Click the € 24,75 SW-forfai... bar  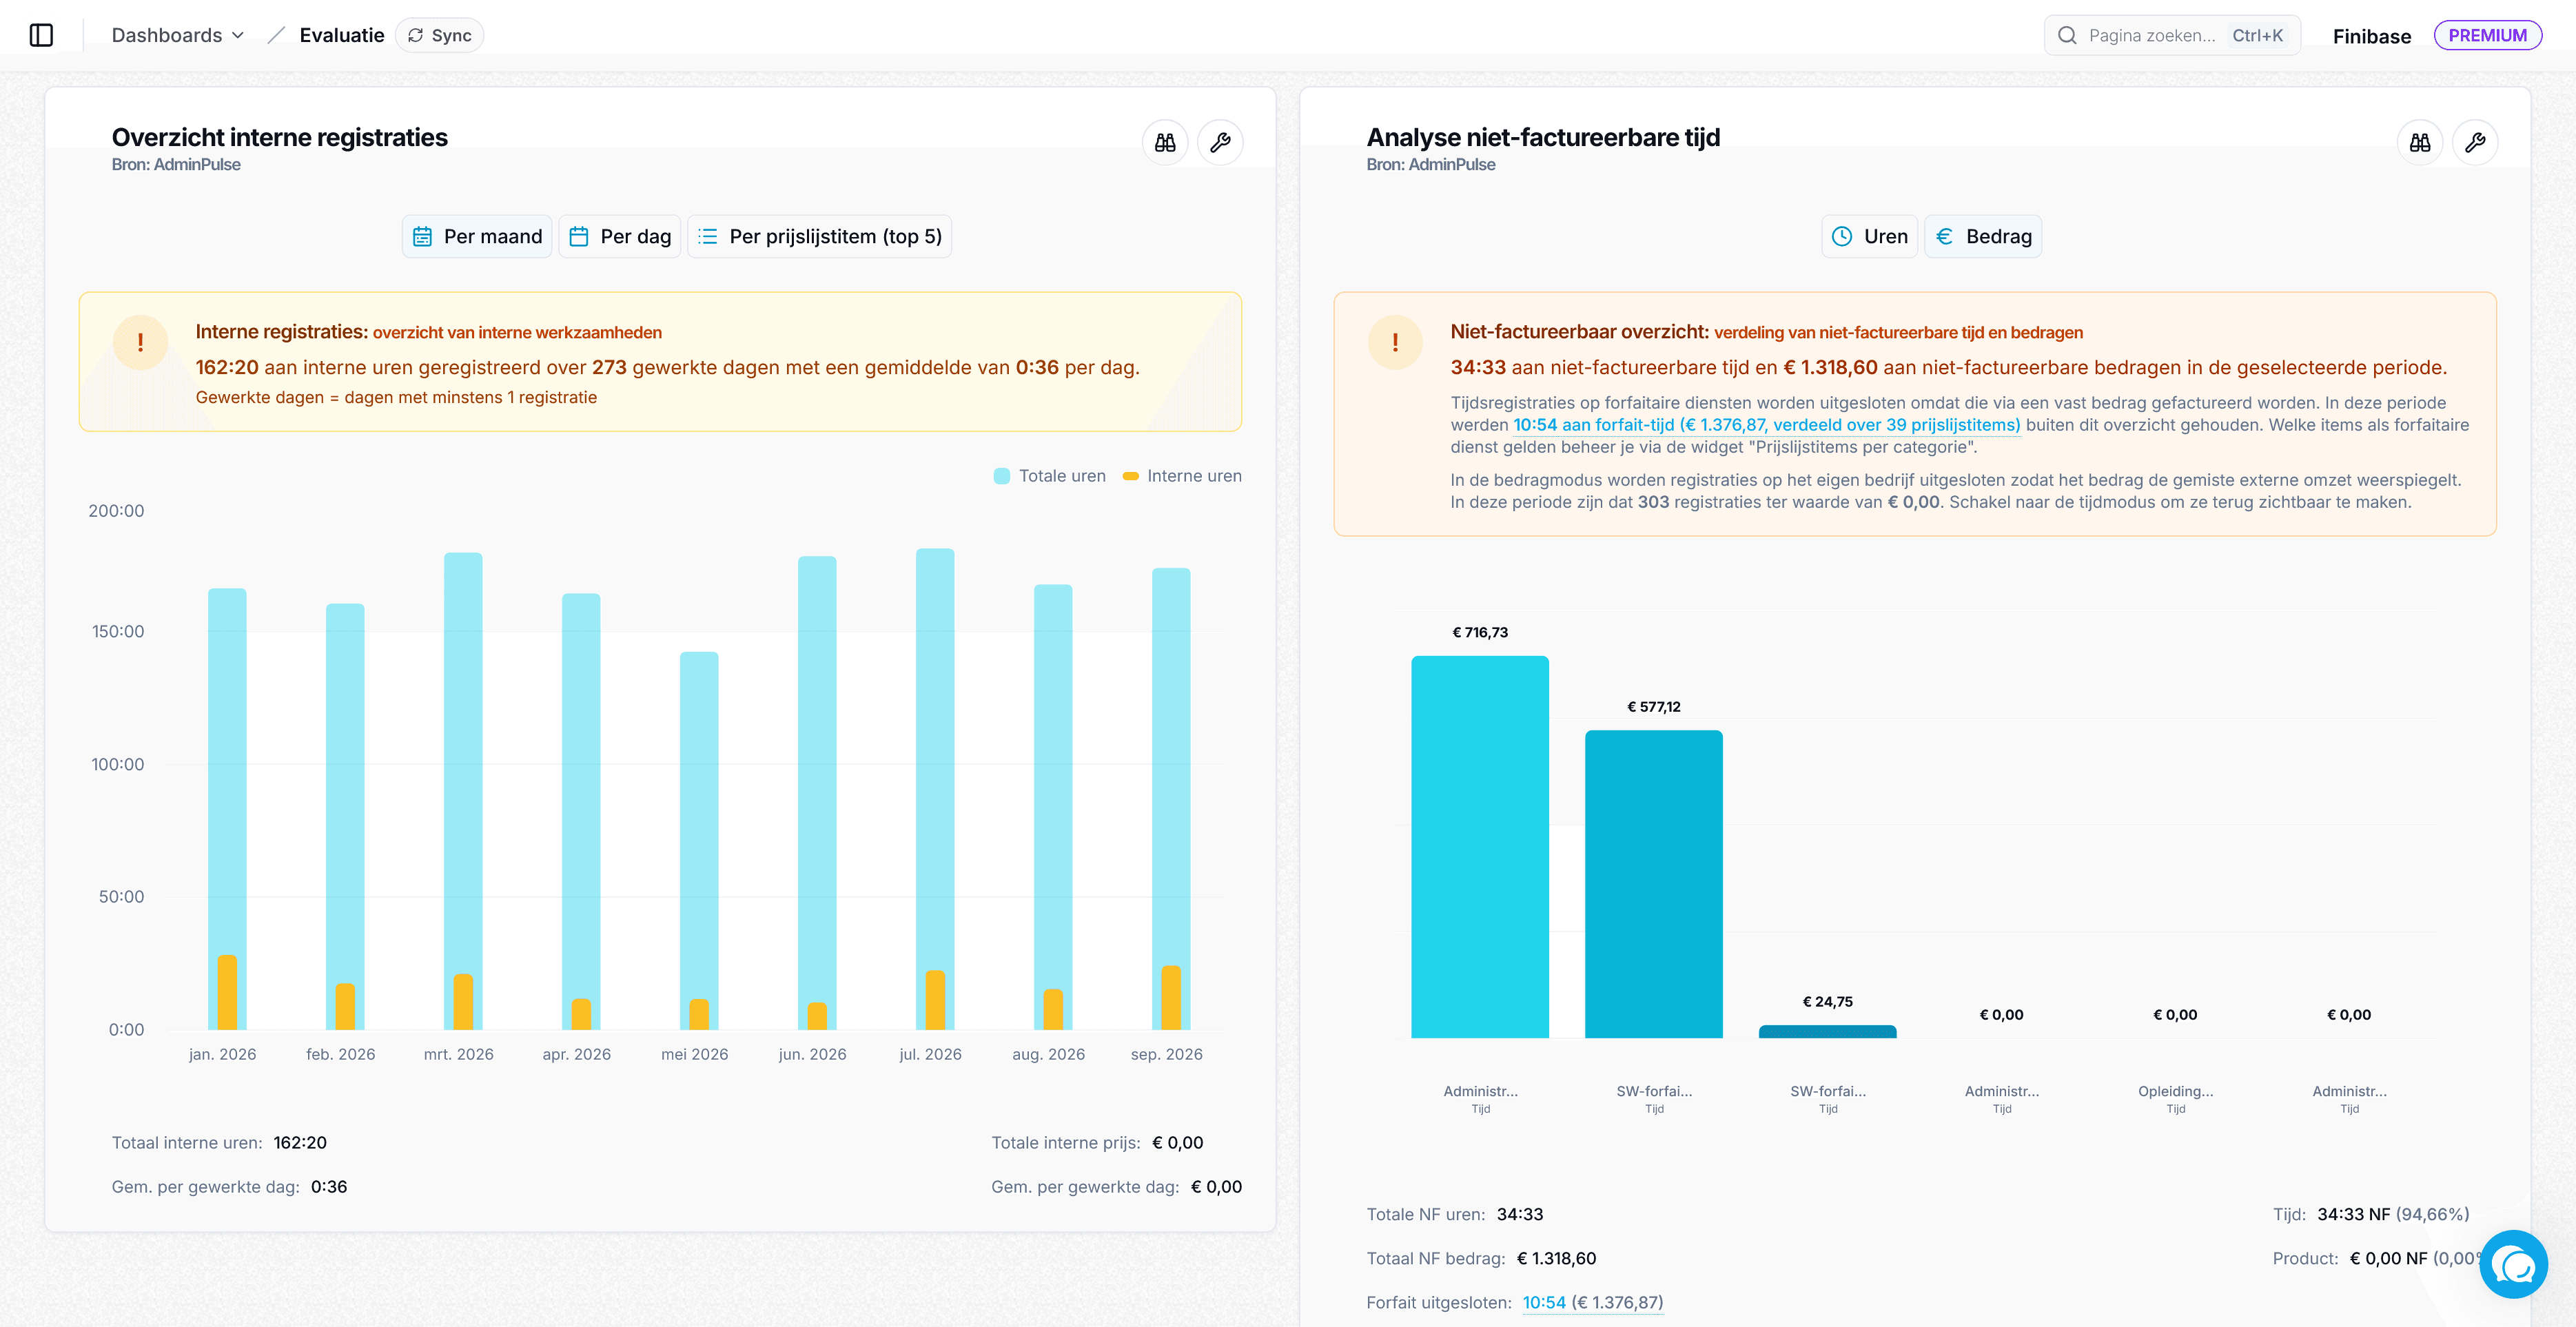[x=1828, y=1032]
